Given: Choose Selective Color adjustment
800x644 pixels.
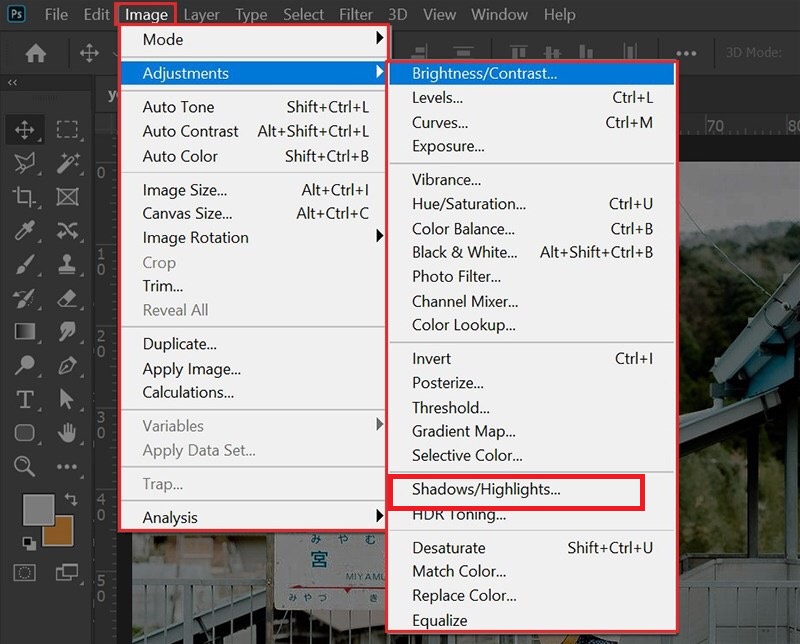Looking at the screenshot, I should (x=532, y=455).
